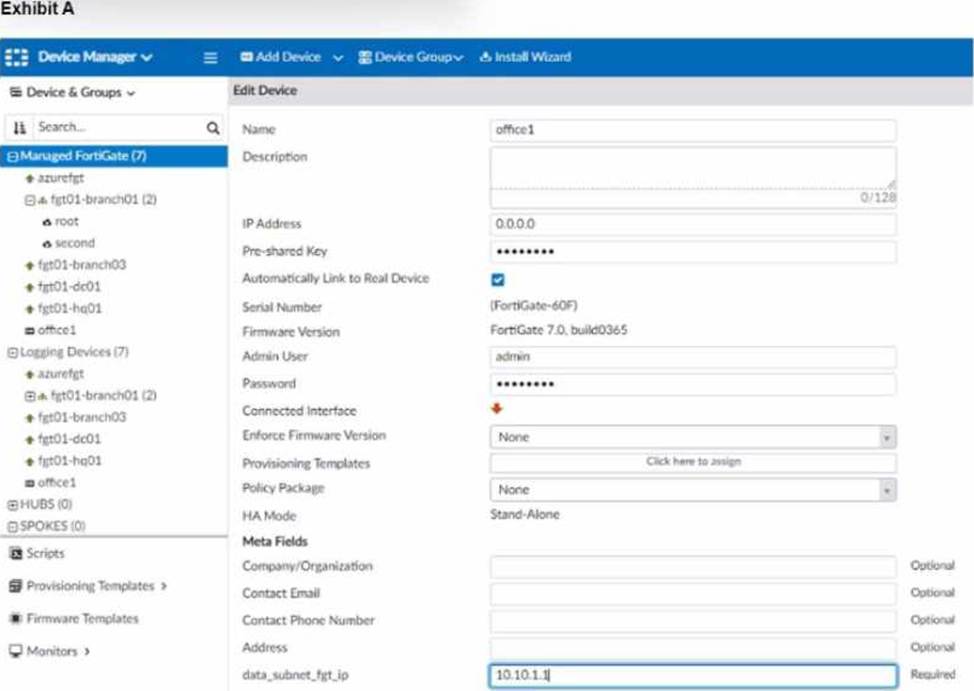The height and width of the screenshot is (691, 974).
Task: Click 'Click here to assign' provisioning templates
Action: (x=692, y=462)
